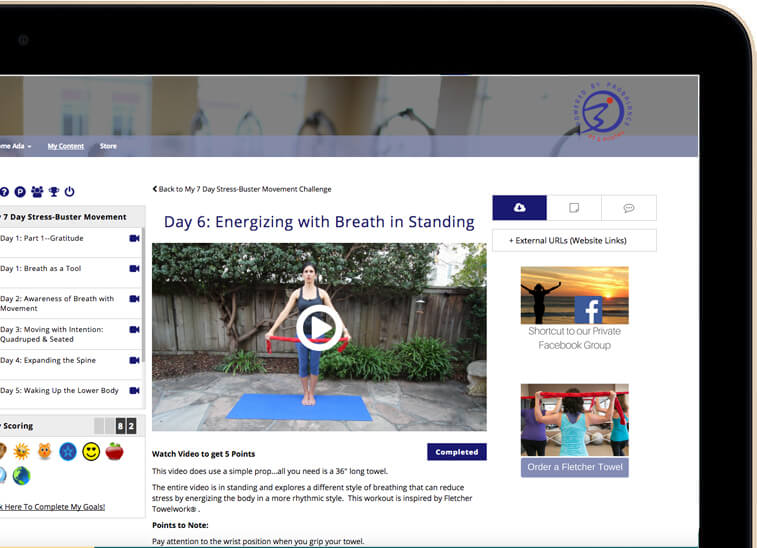Click the Day 6 lesson title heading
This screenshot has width=757, height=548.
click(319, 222)
